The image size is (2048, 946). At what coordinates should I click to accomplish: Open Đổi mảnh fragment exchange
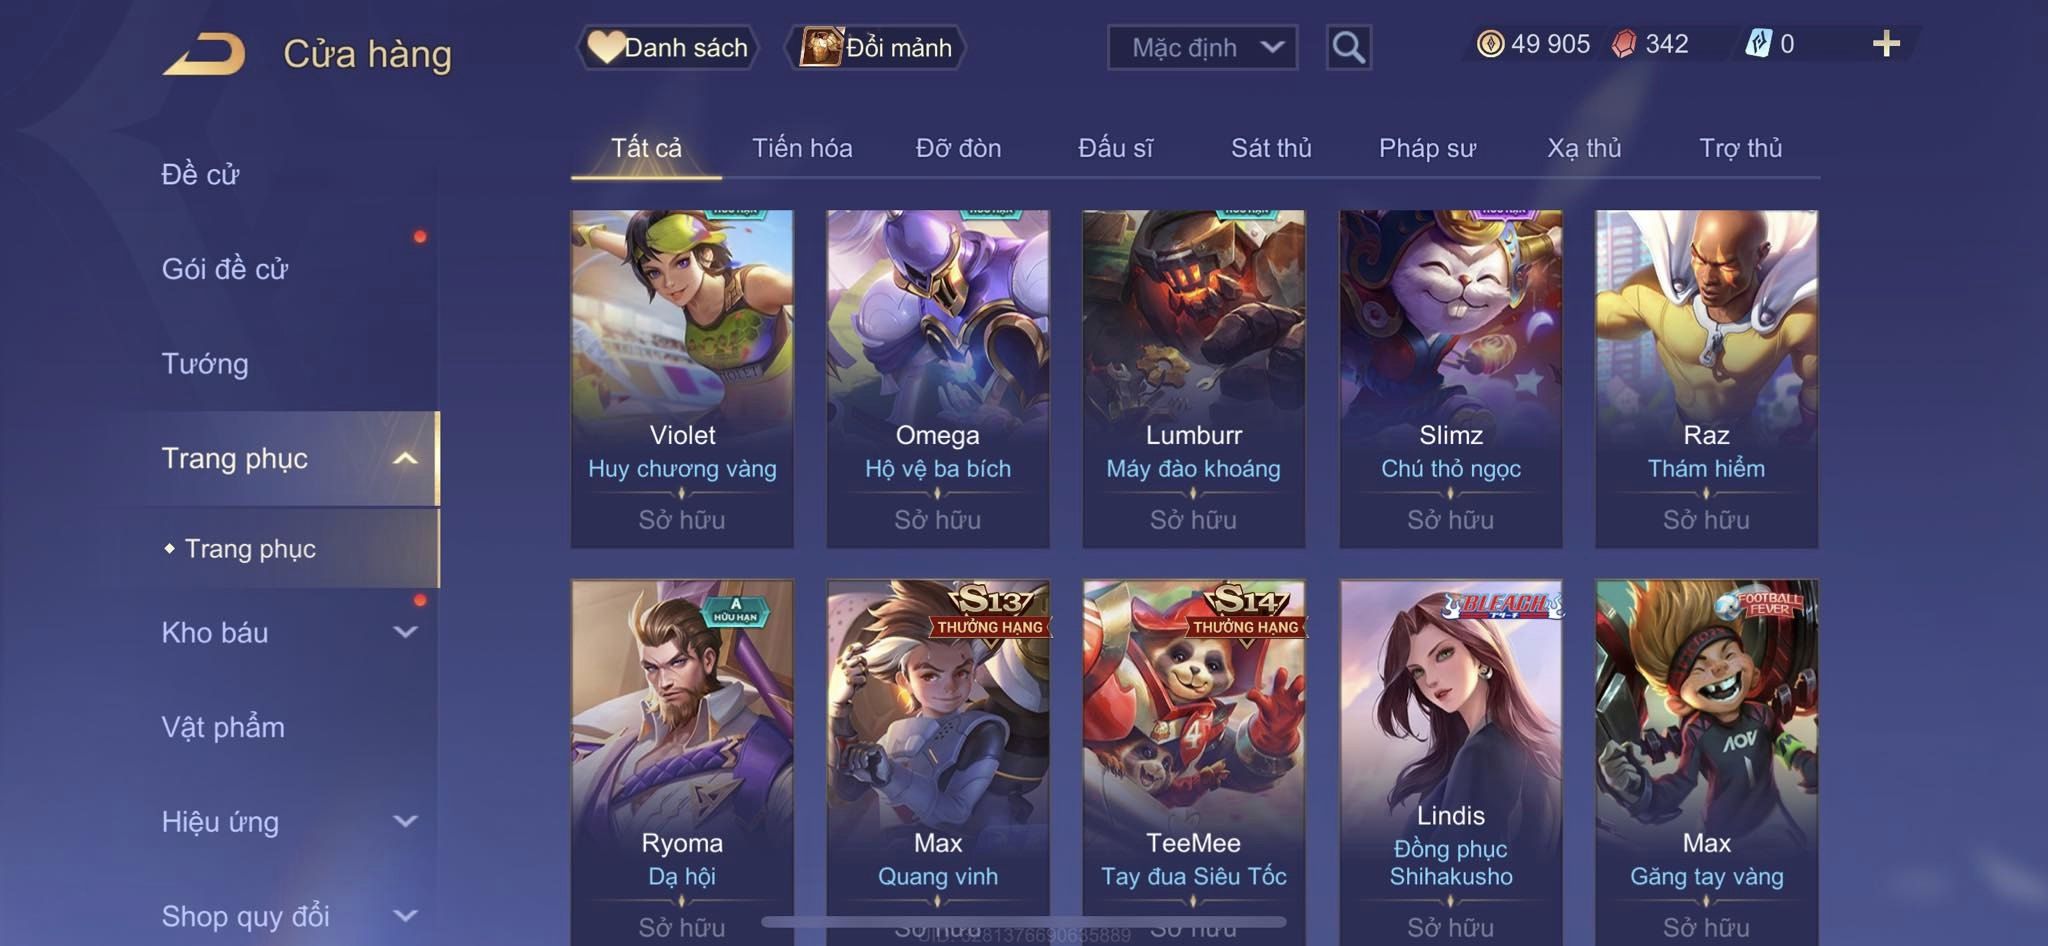(x=876, y=47)
